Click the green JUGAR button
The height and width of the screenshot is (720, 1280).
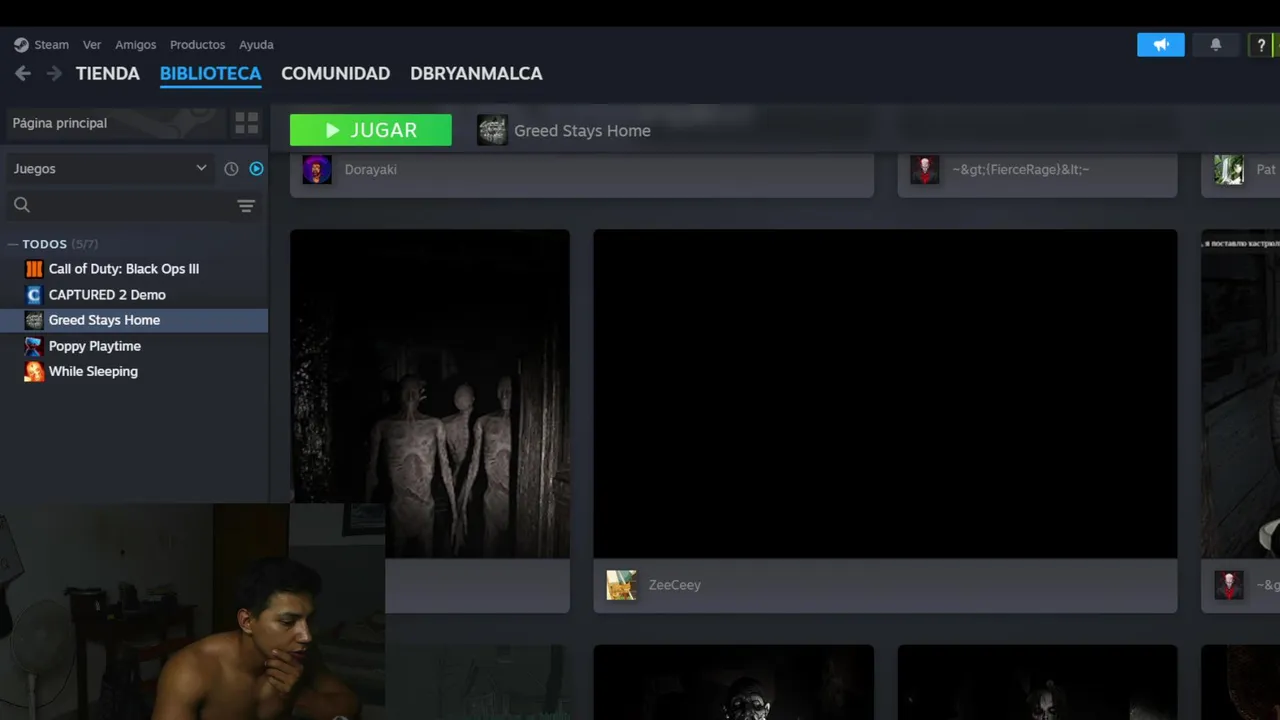coord(371,130)
